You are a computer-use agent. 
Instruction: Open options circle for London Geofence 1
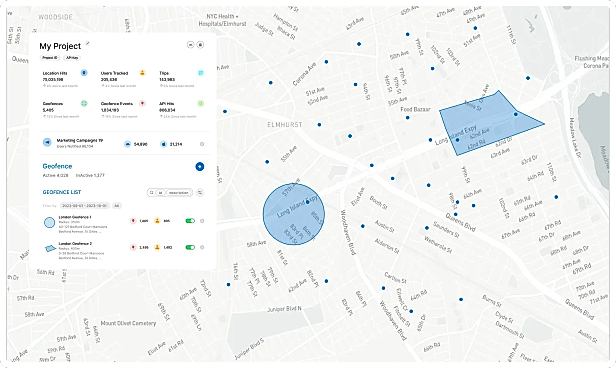(x=202, y=221)
